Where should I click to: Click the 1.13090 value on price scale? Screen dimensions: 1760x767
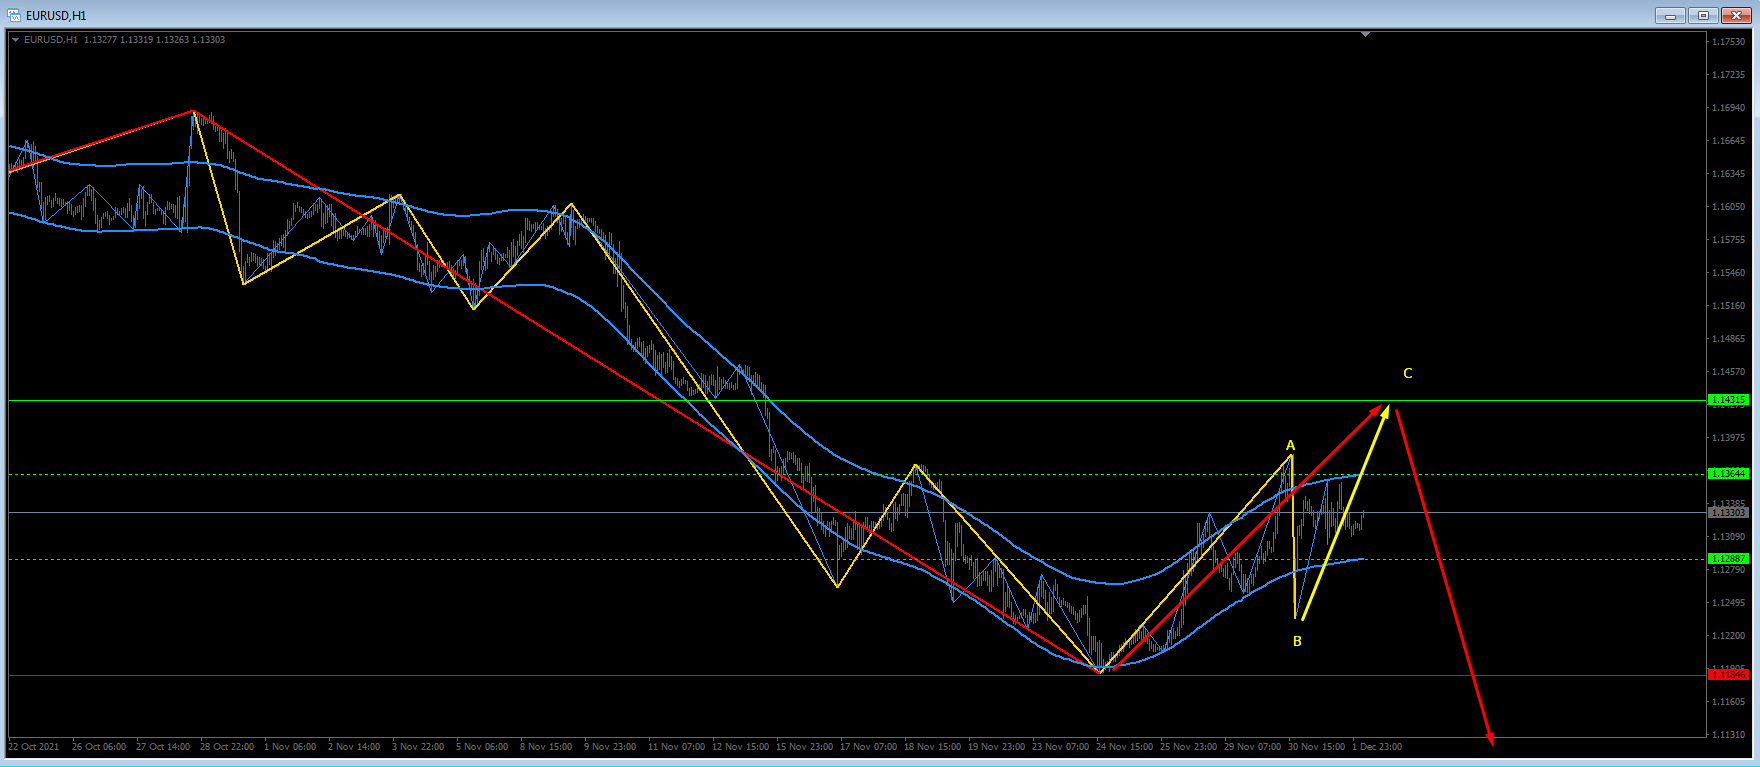(x=1729, y=537)
